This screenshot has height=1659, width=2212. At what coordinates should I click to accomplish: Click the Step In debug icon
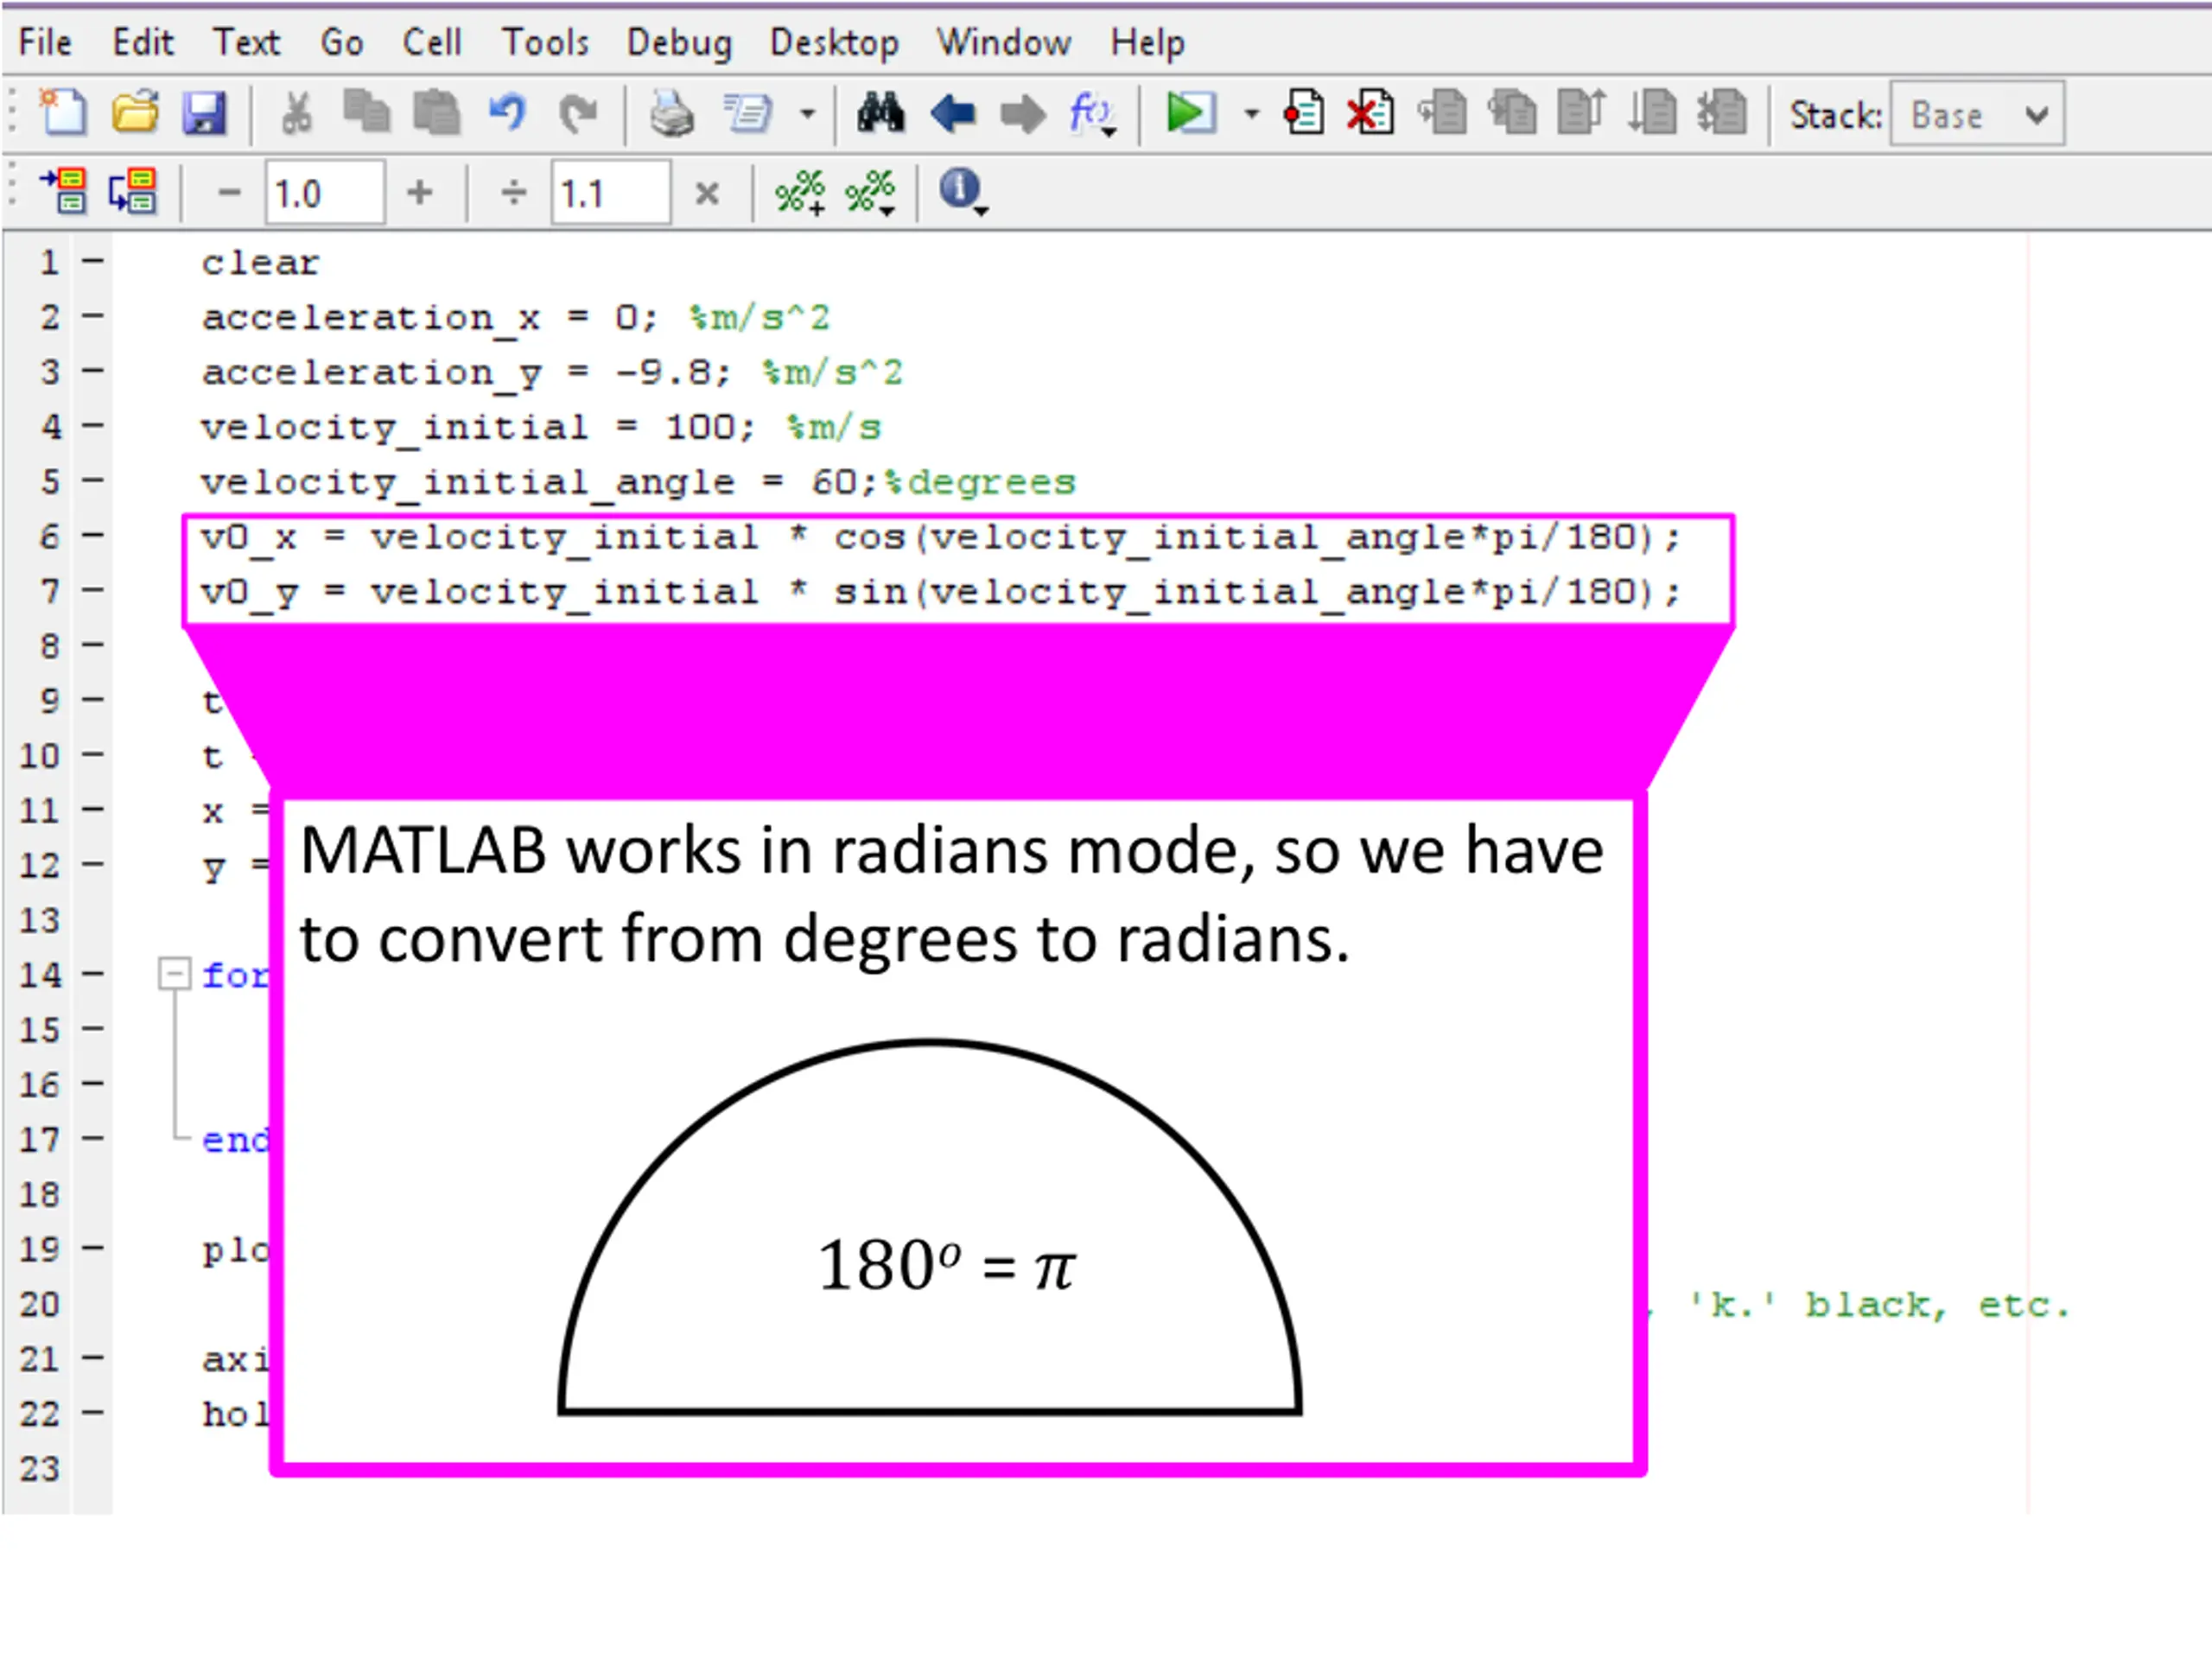coord(1512,112)
